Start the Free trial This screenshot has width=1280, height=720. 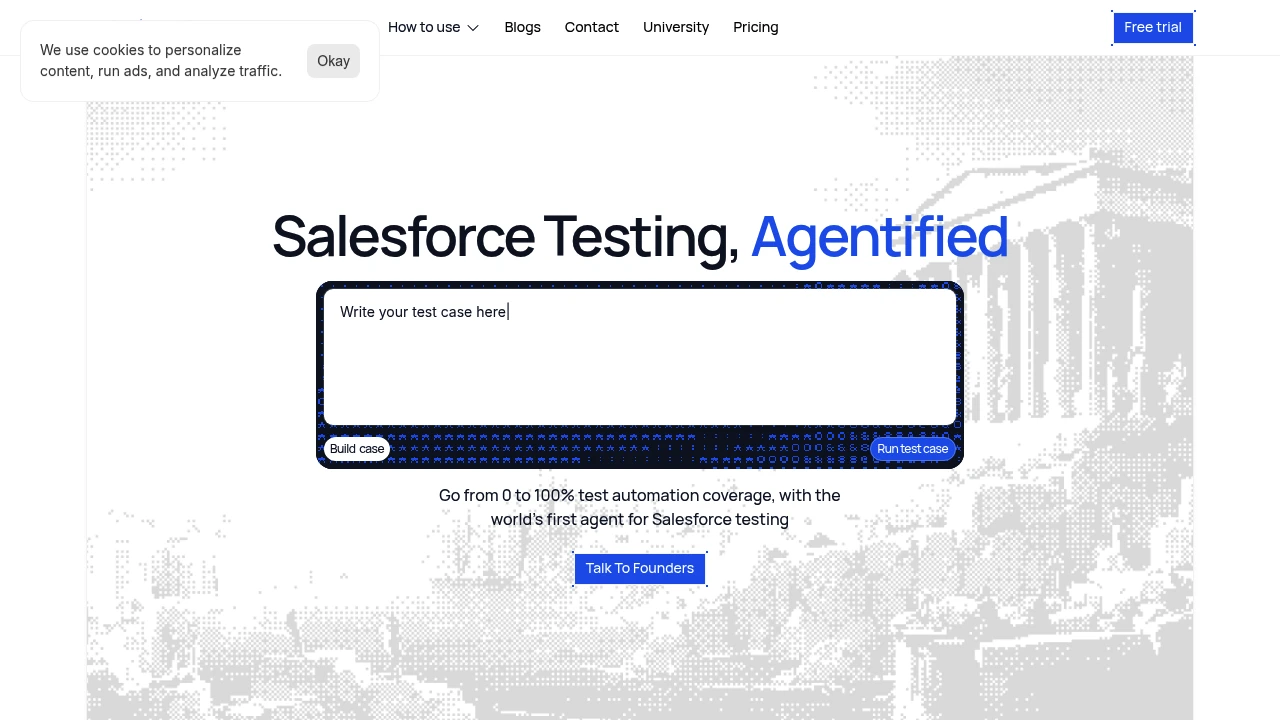coord(1153,28)
